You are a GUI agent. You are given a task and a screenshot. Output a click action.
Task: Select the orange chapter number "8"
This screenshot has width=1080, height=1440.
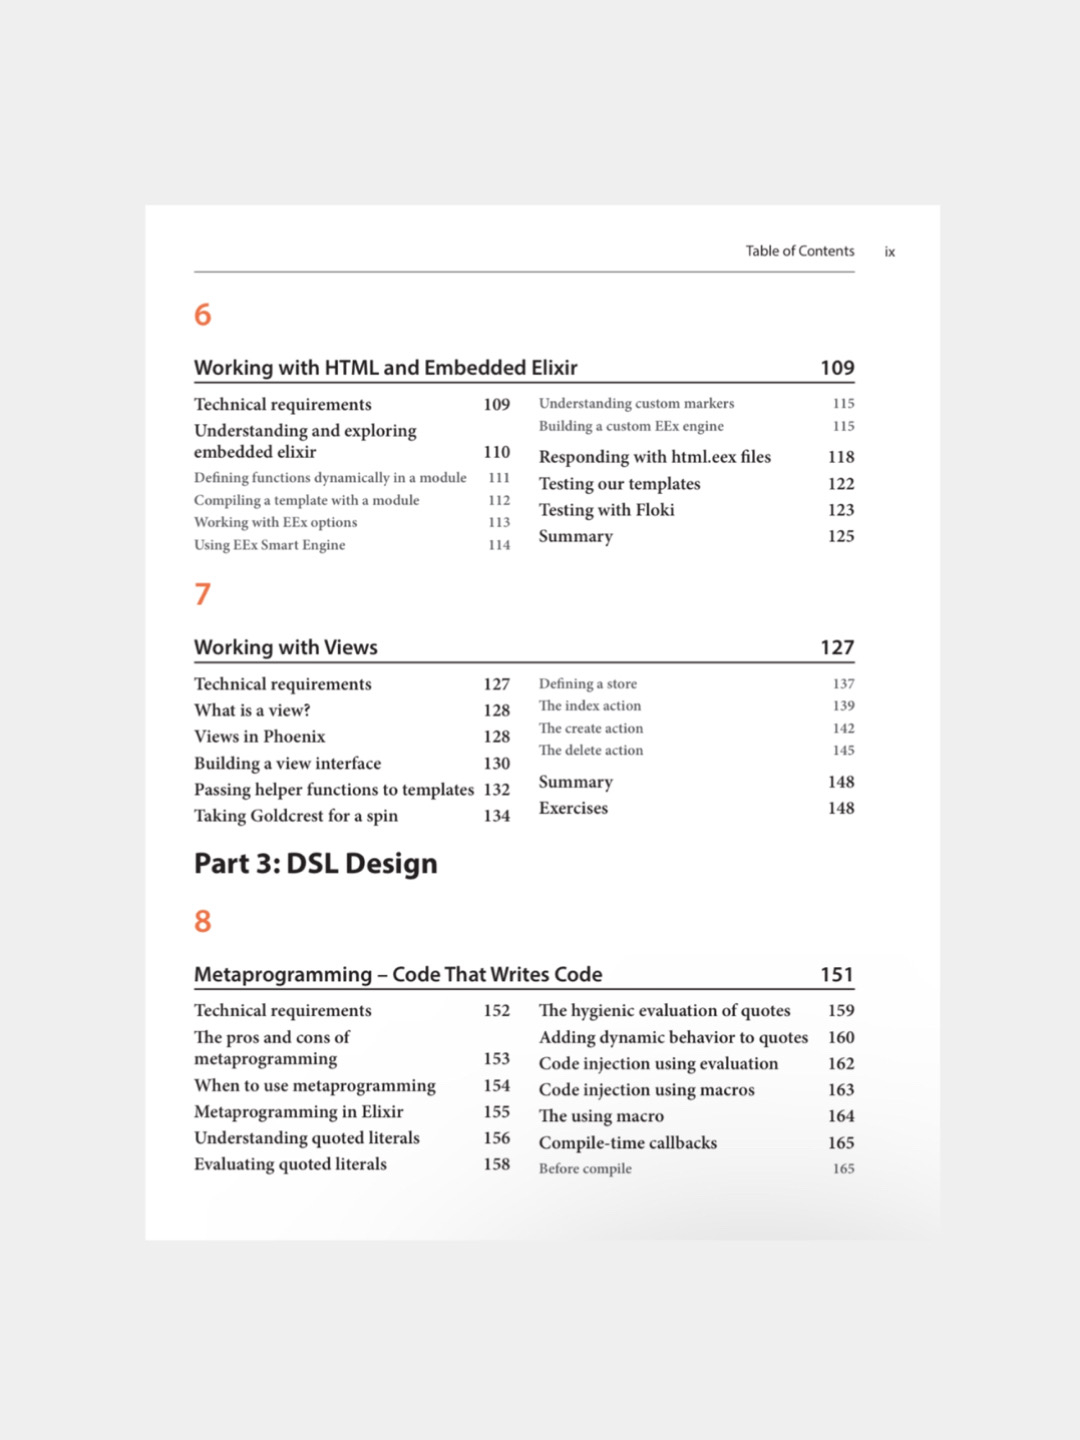(x=202, y=921)
